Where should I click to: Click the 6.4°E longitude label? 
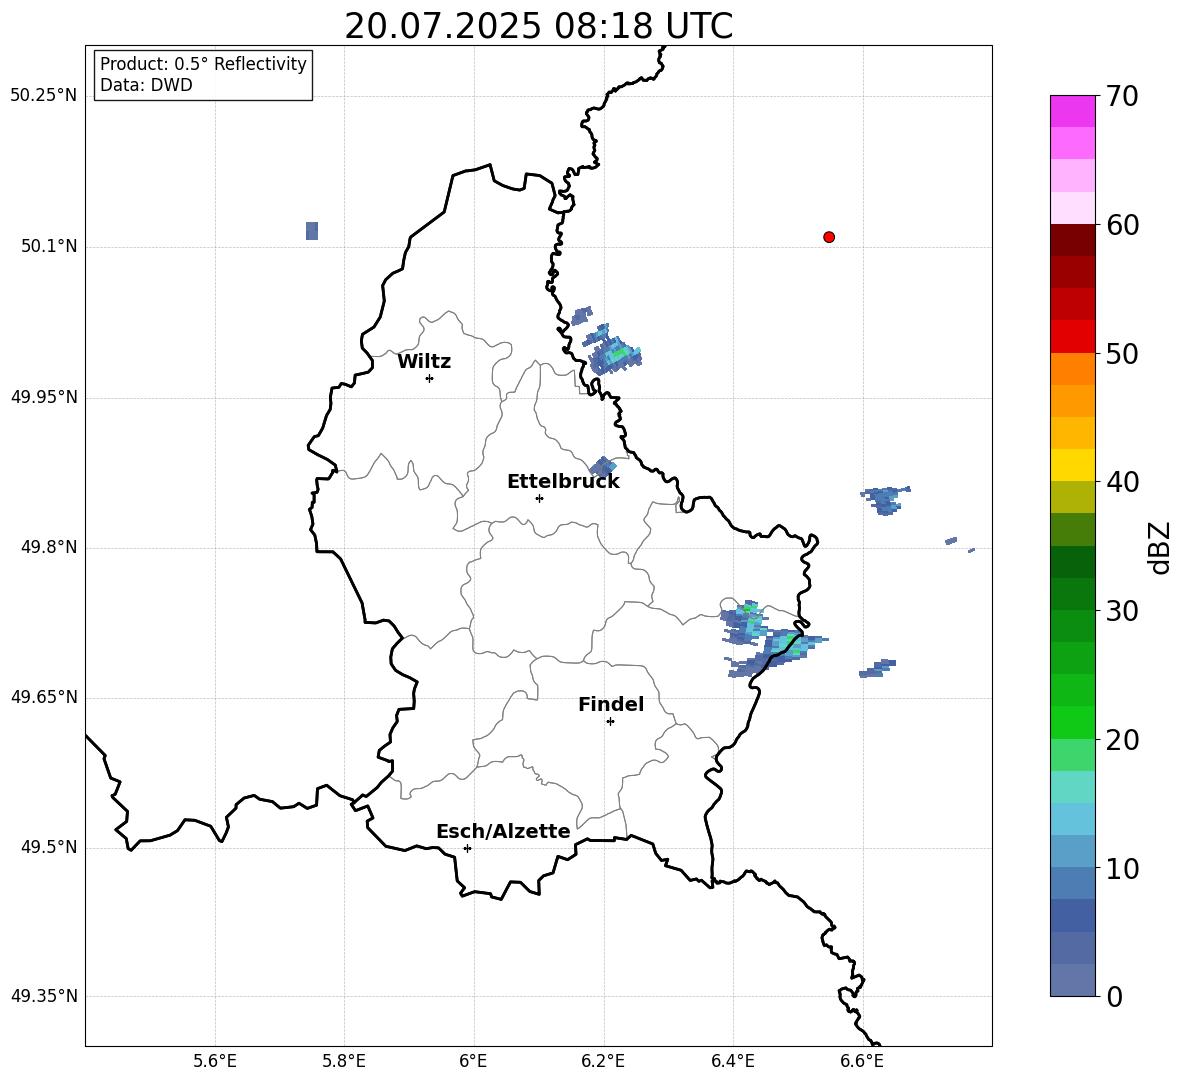[x=732, y=1062]
